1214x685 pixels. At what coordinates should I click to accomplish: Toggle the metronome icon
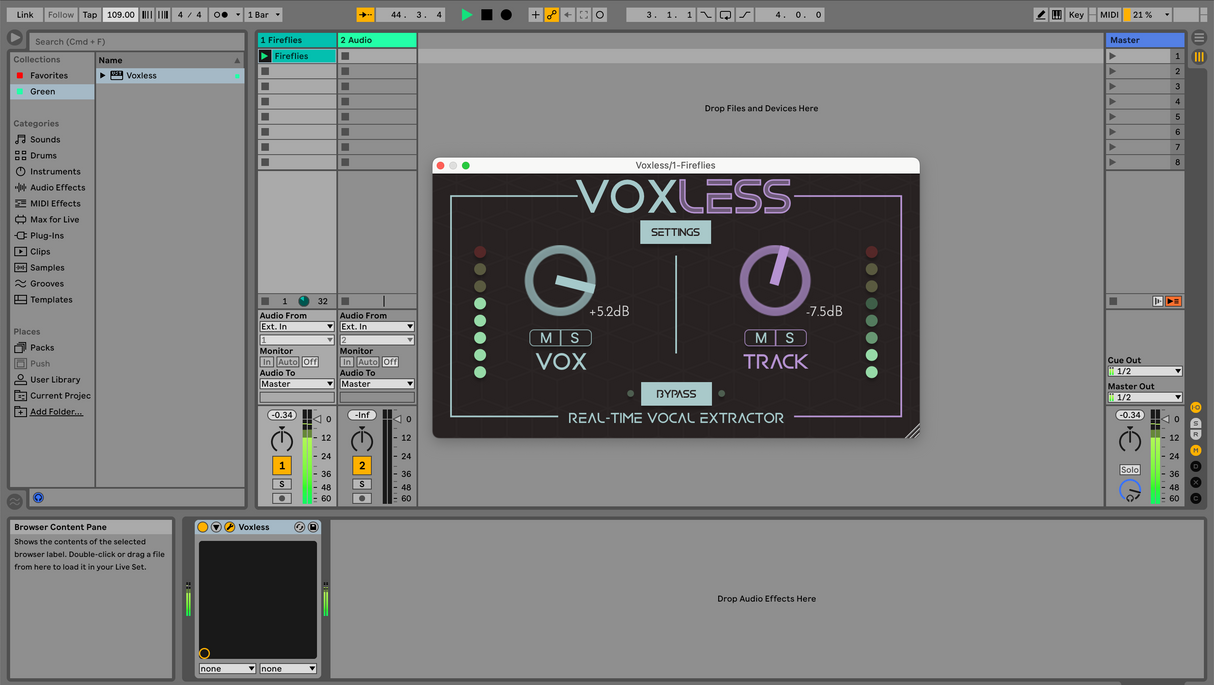[x=223, y=15]
